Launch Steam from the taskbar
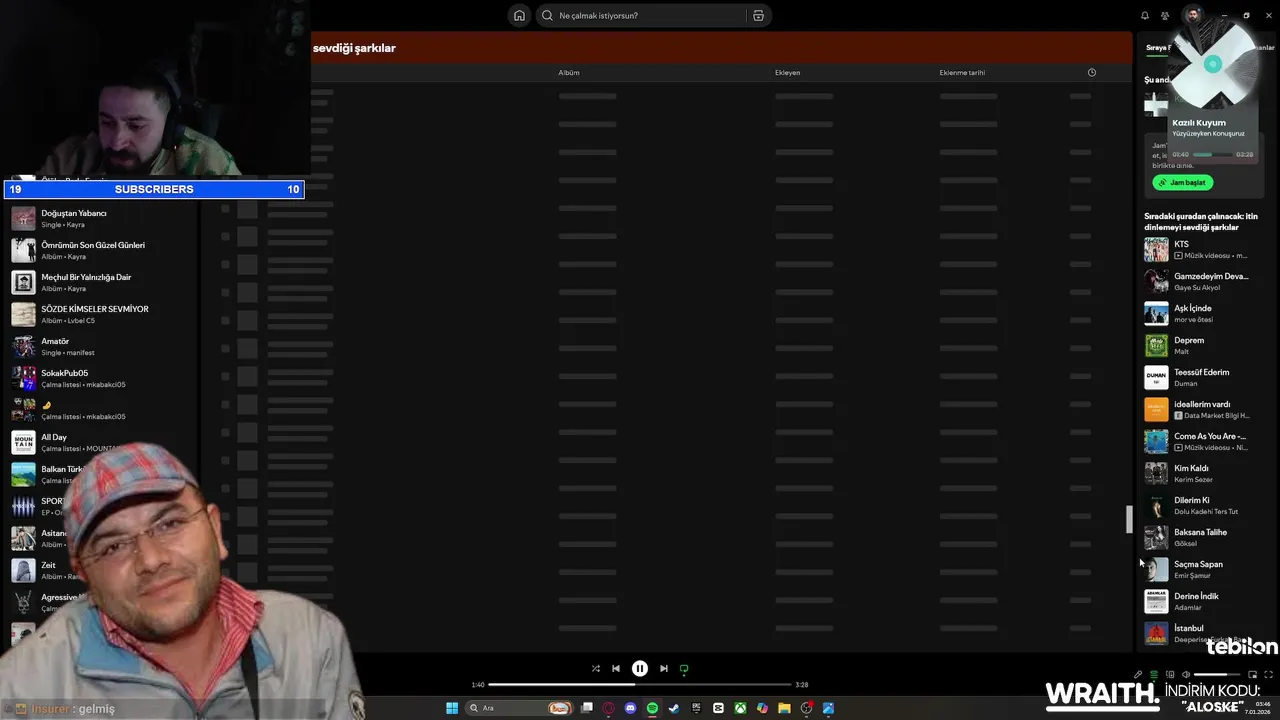 pos(674,708)
